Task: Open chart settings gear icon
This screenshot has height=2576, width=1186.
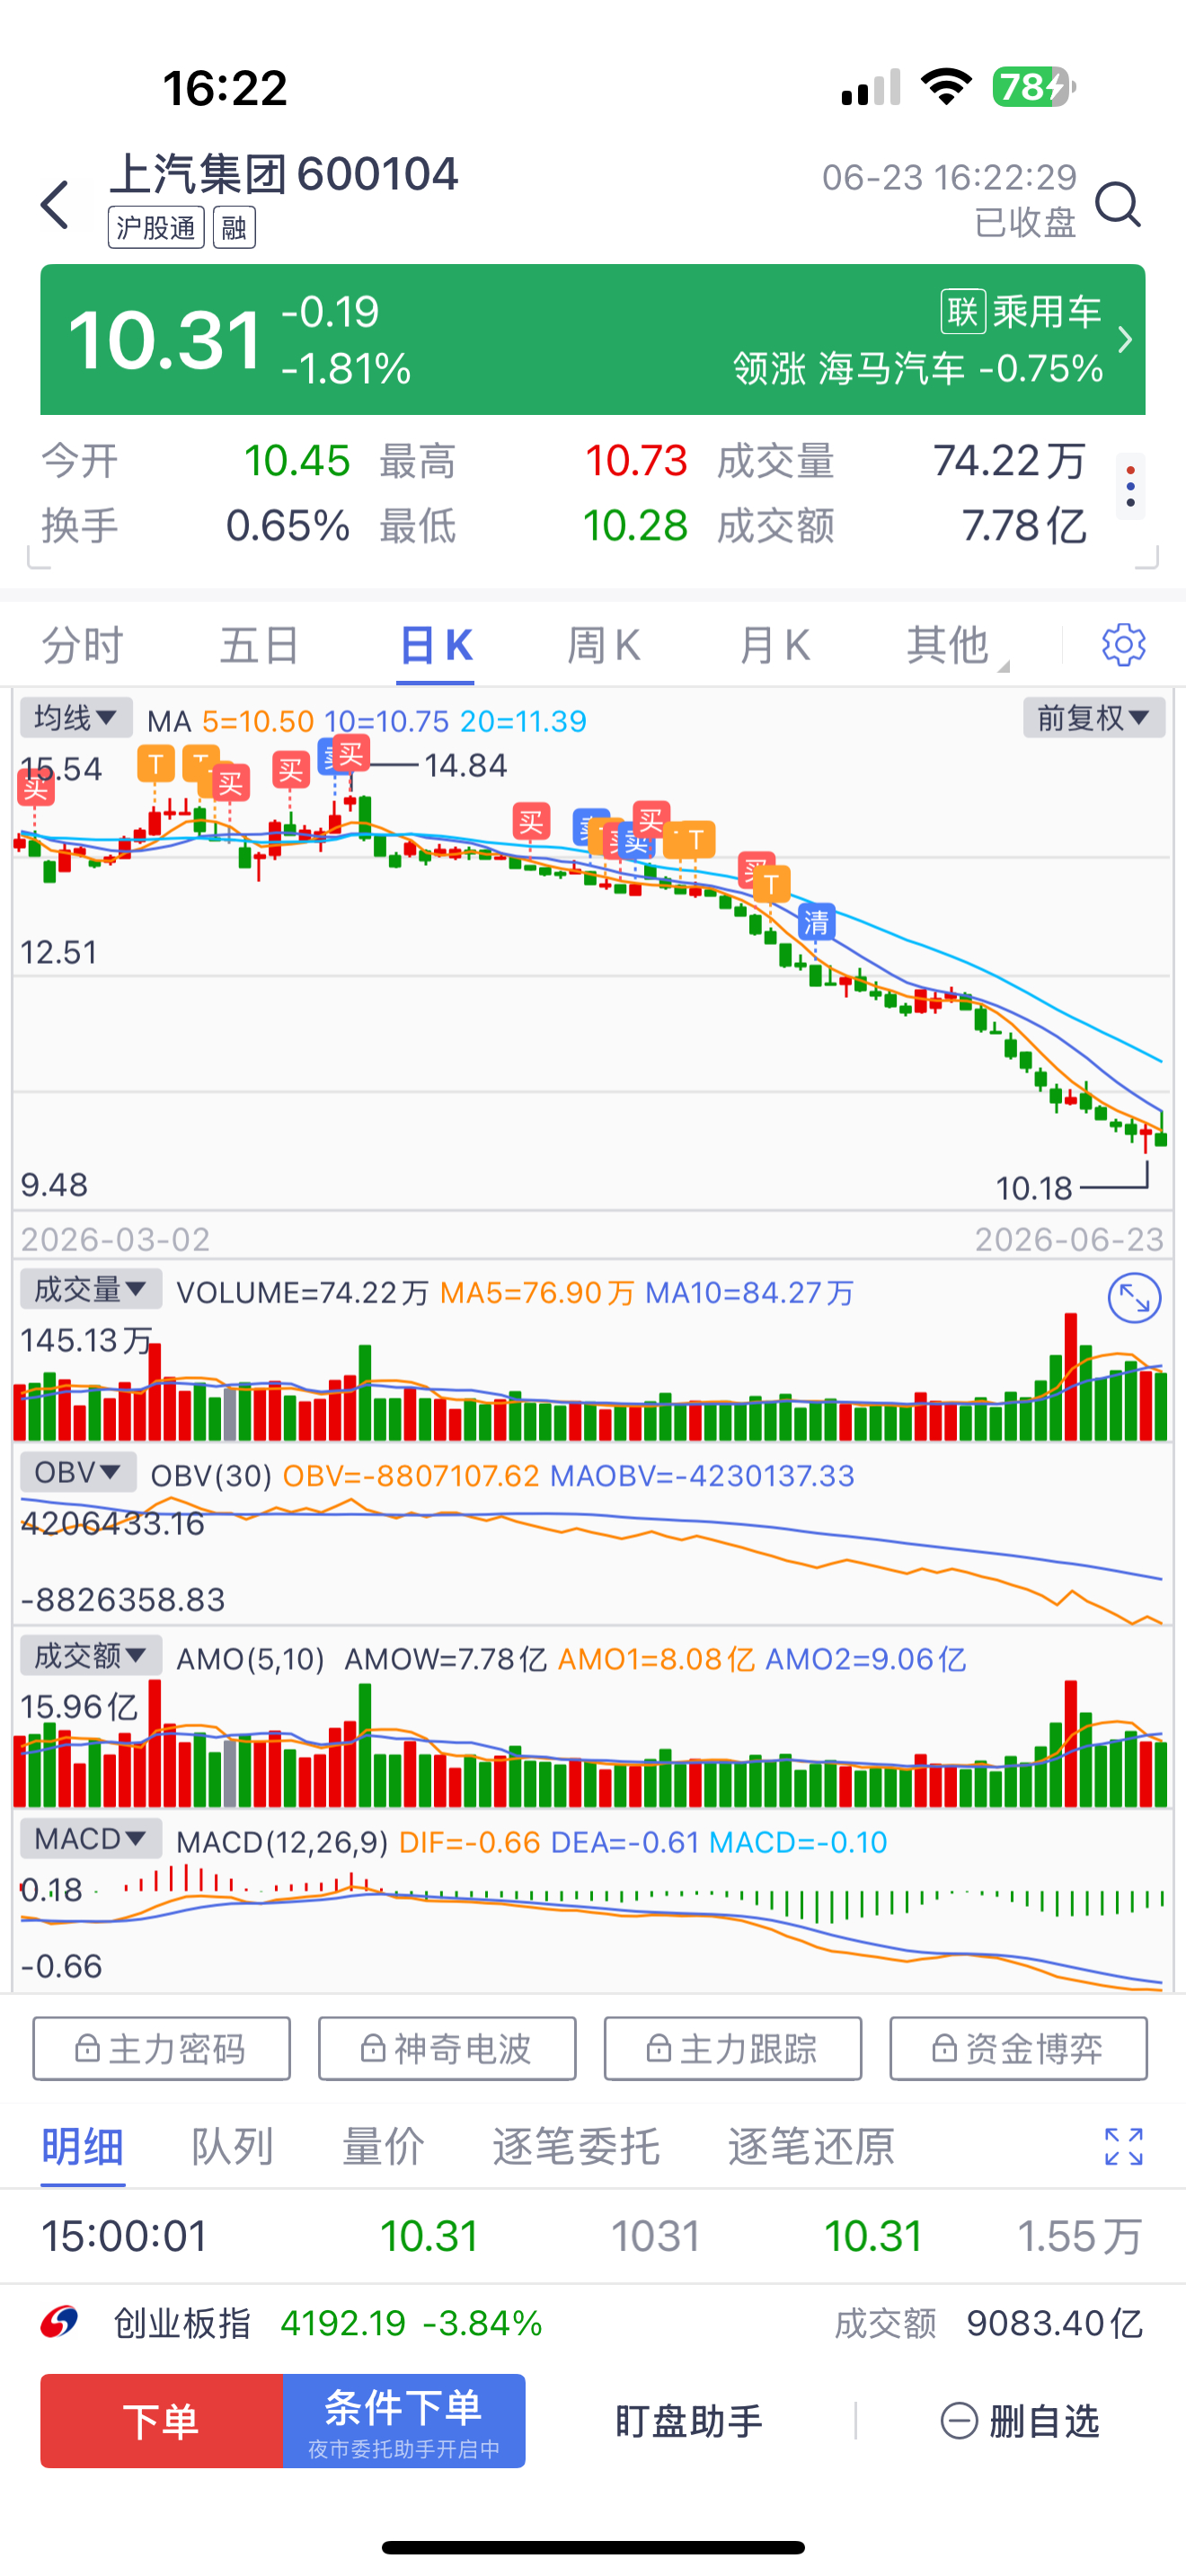Action: 1123,645
